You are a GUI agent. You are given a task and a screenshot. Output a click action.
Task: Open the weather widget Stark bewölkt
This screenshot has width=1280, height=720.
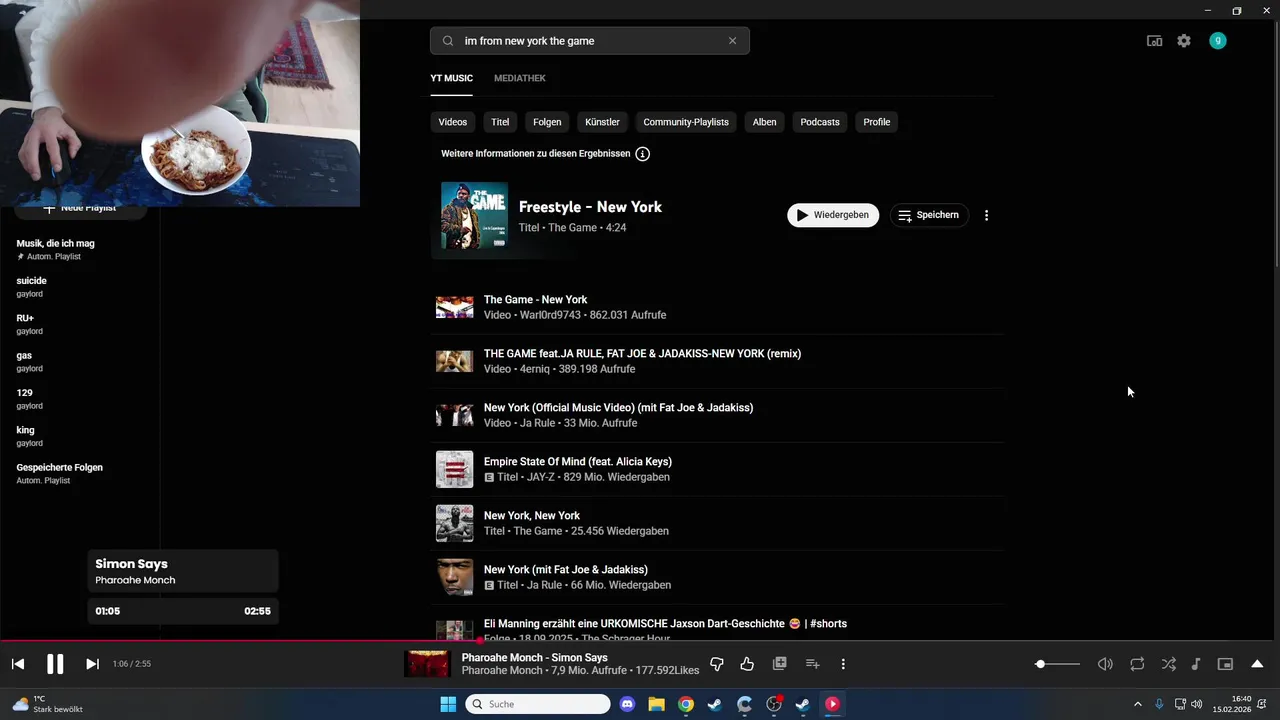tap(47, 704)
